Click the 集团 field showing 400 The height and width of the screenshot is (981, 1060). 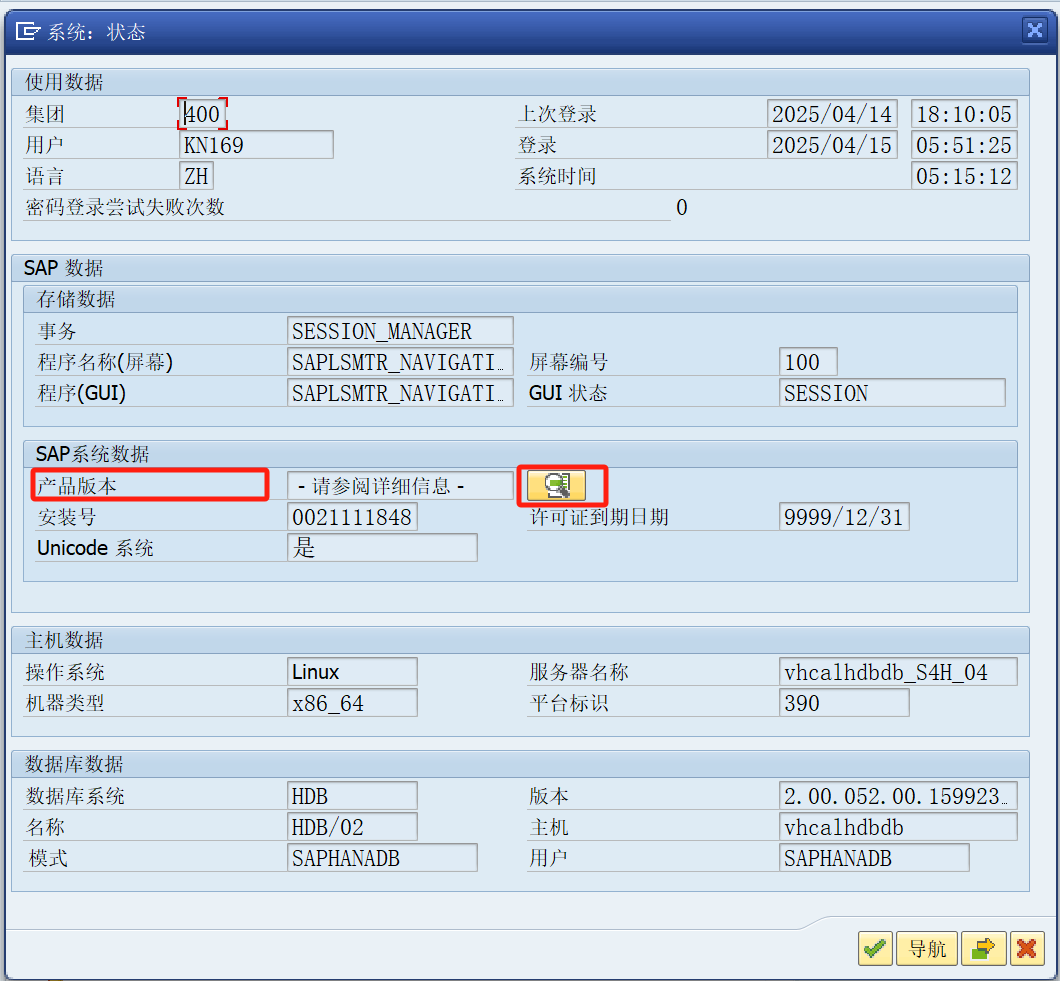point(202,114)
